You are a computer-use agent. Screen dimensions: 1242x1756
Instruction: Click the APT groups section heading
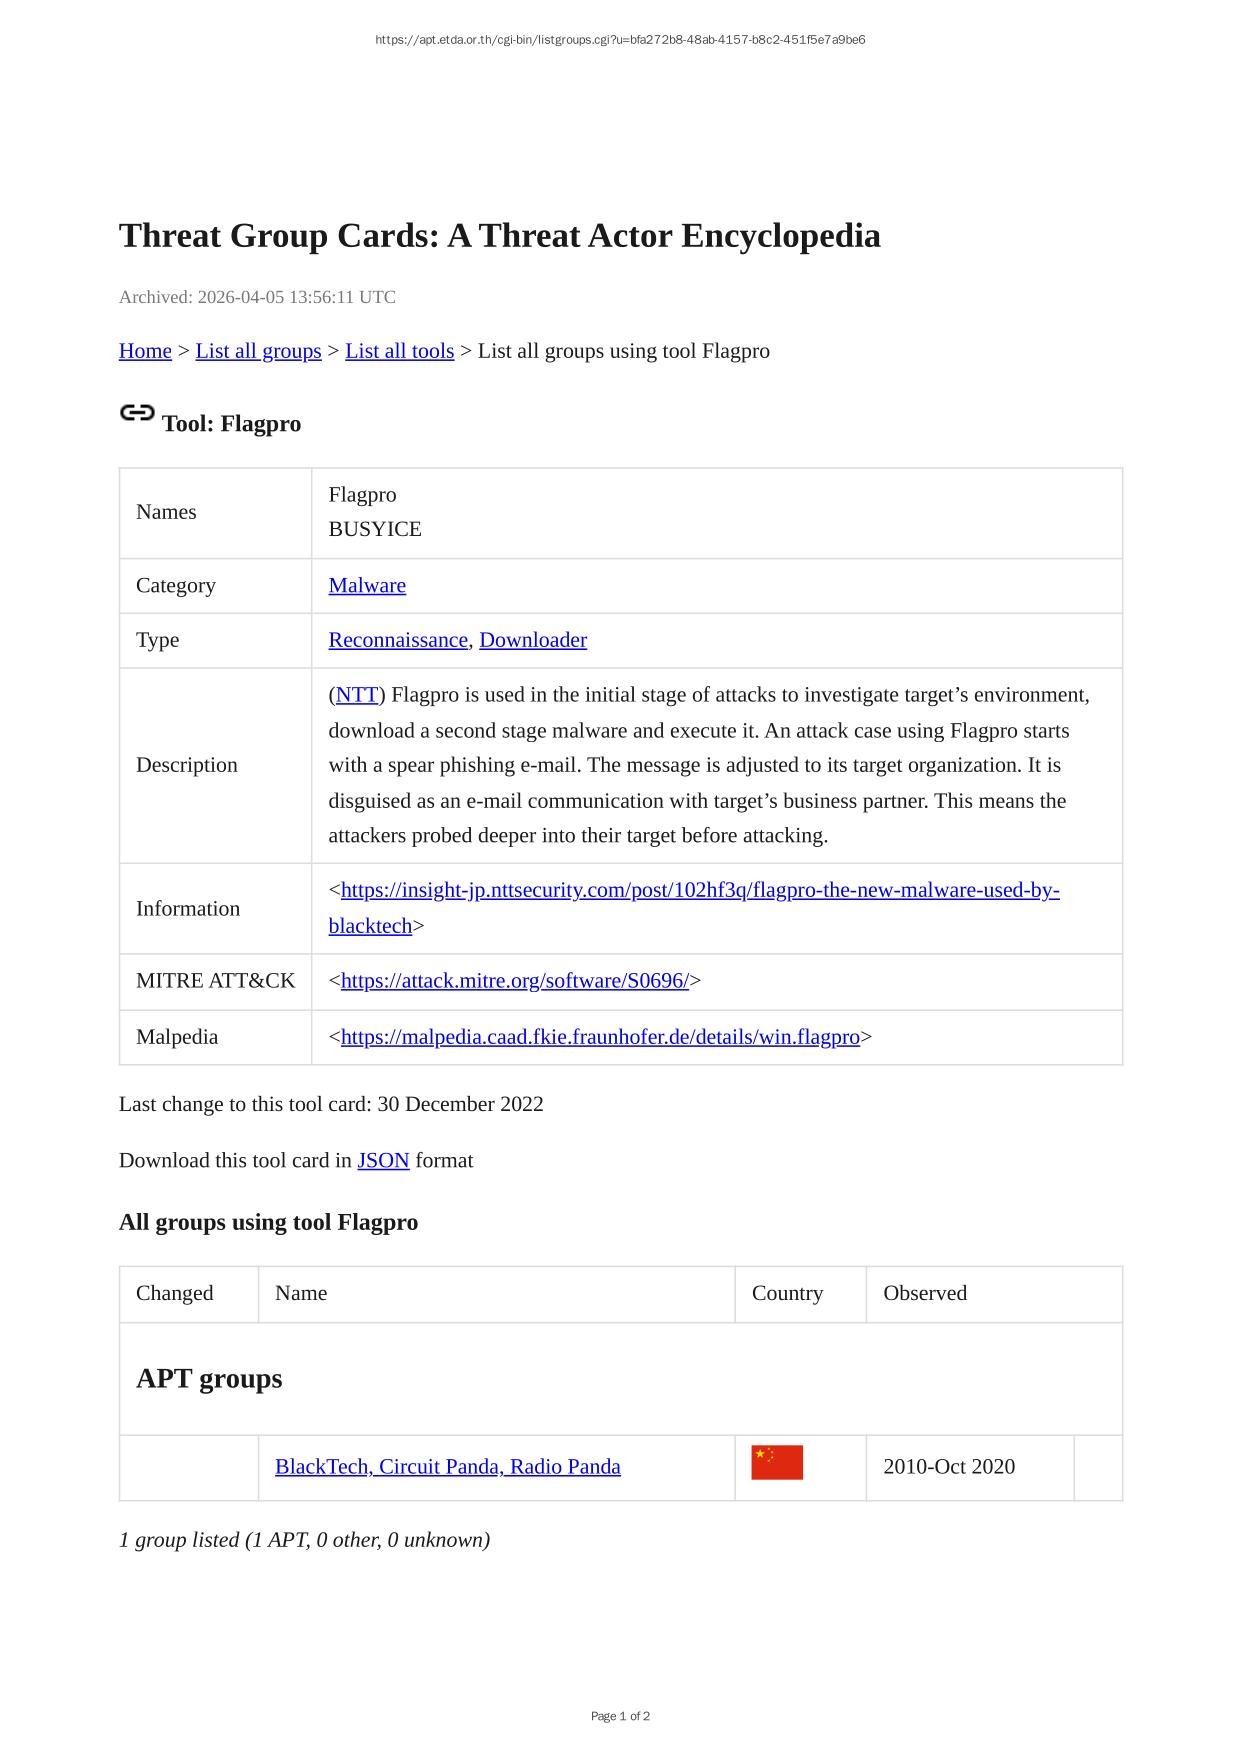coord(209,1379)
